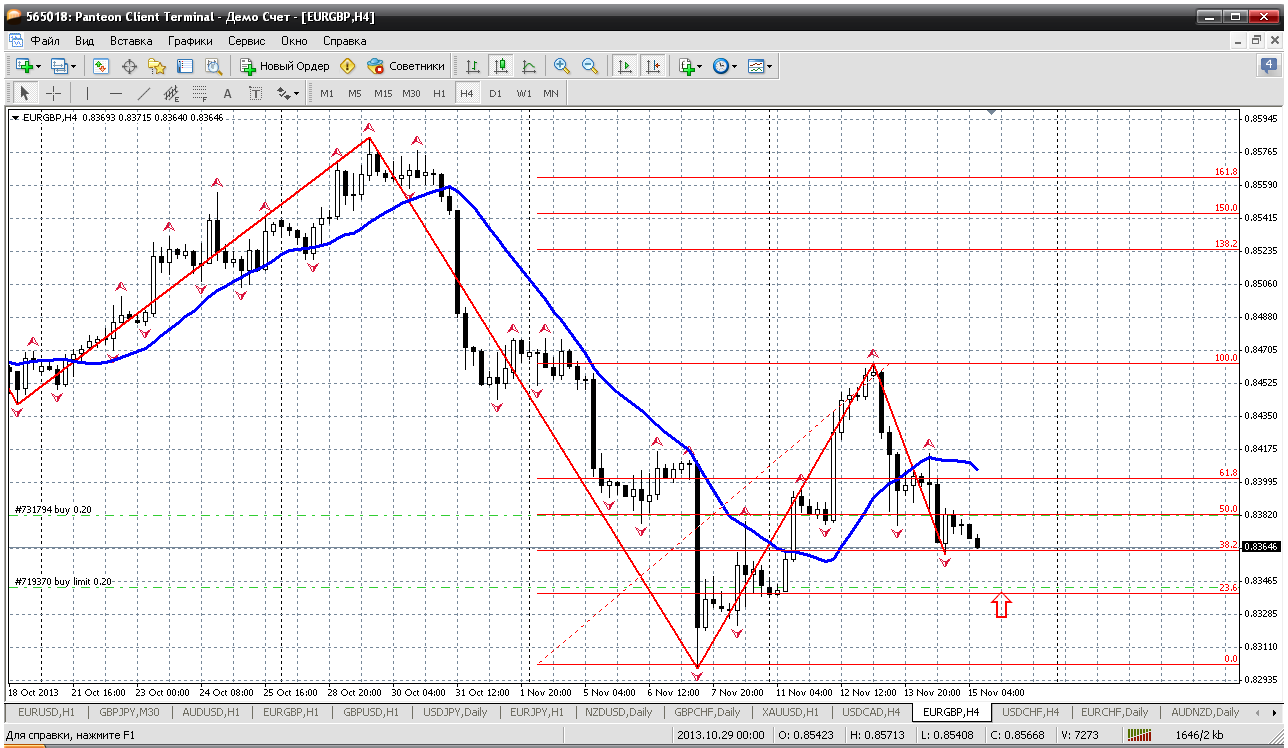Switch to M1 timeframe
This screenshot has width=1288, height=748.
[x=327, y=93]
